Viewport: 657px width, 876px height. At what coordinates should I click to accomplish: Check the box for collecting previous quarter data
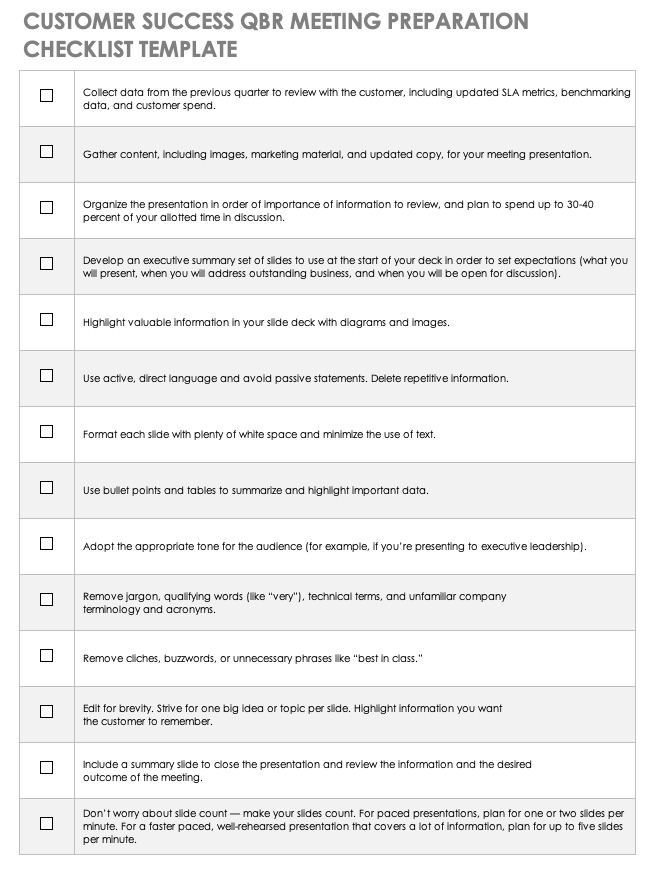(x=46, y=96)
